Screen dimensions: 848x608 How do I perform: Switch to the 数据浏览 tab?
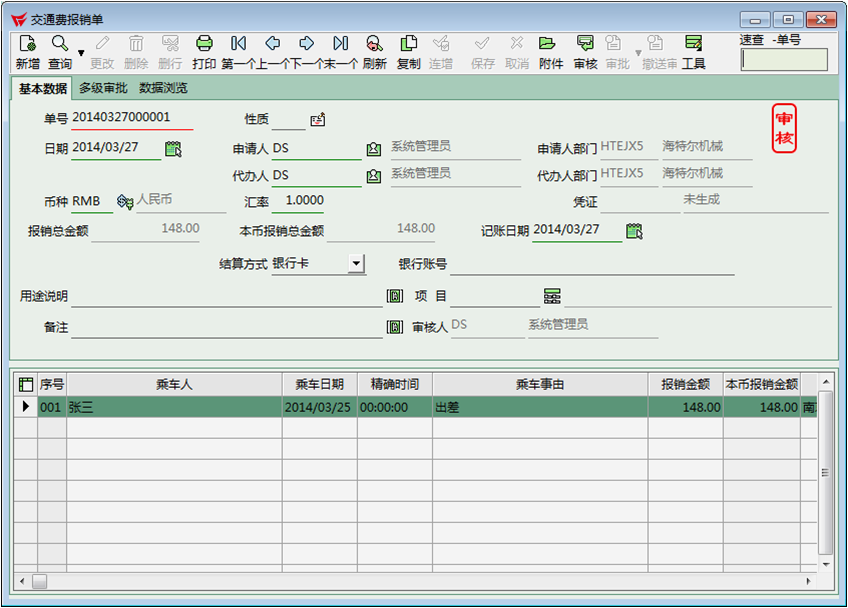(163, 88)
